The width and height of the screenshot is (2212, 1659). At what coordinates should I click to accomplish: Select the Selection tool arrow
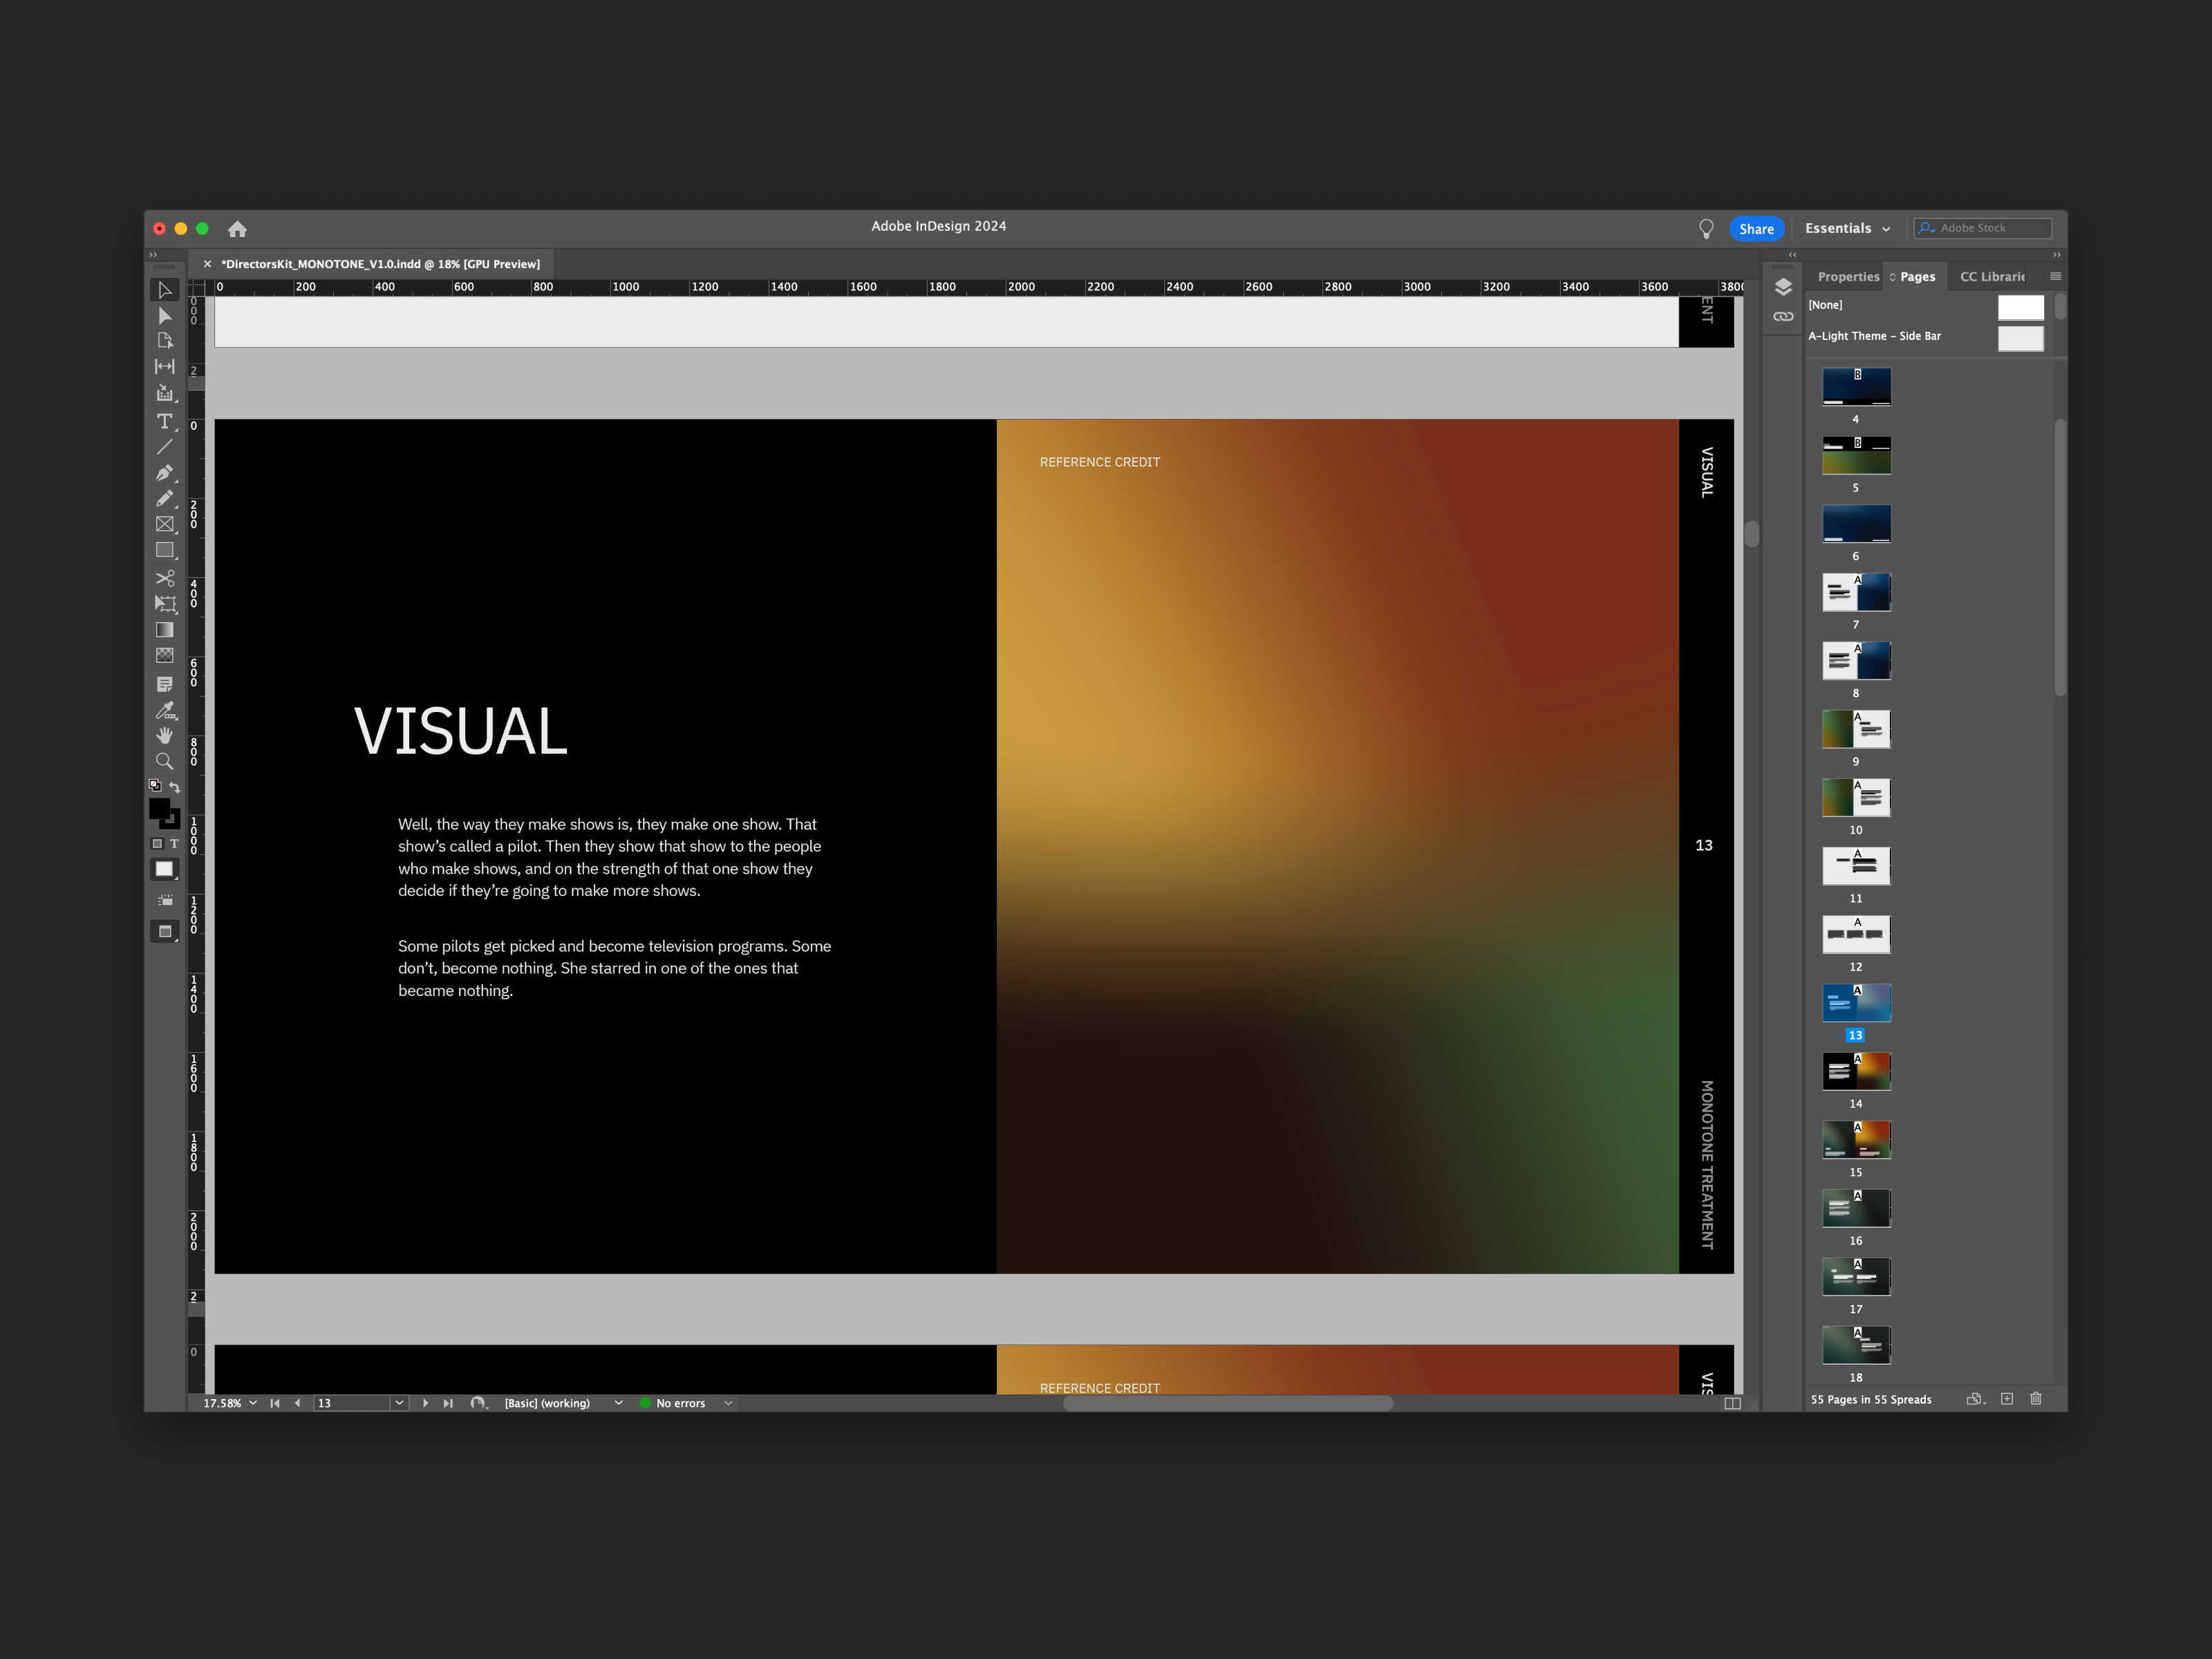click(x=165, y=290)
